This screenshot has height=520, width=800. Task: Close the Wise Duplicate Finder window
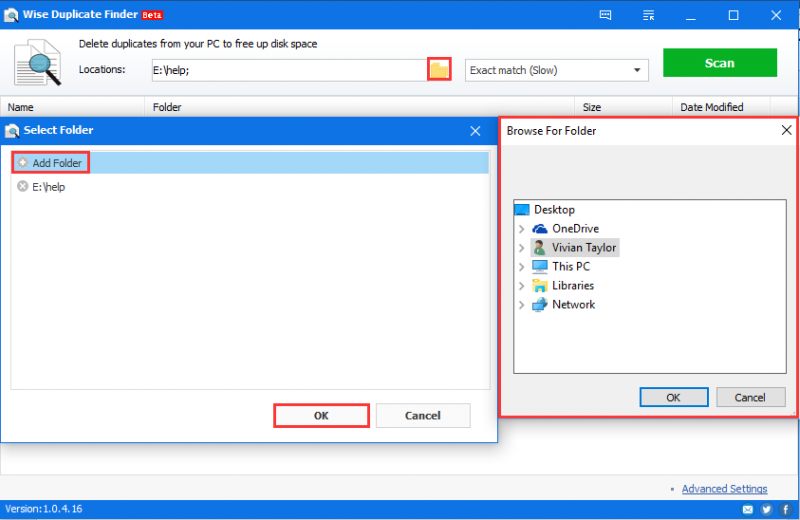pyautogui.click(x=776, y=15)
